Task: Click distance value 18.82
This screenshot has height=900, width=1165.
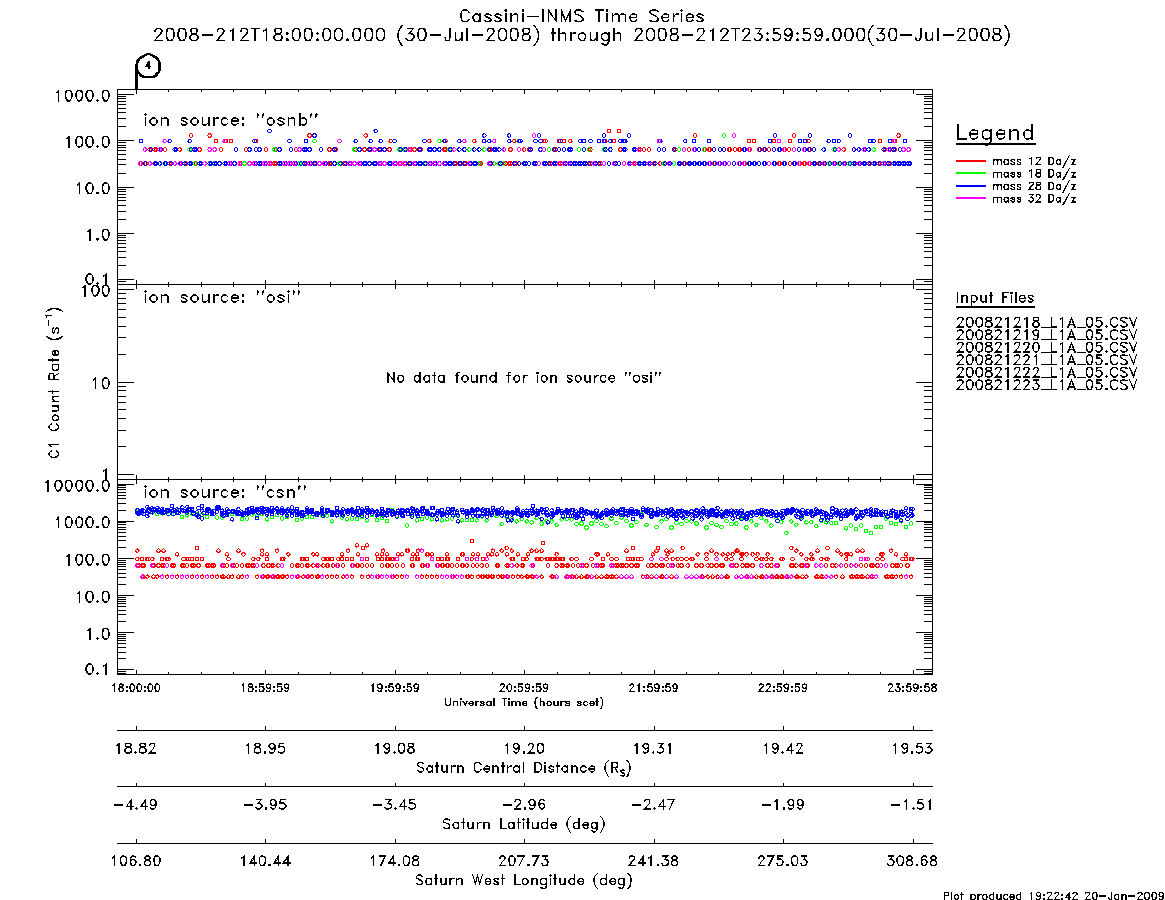Action: click(136, 748)
